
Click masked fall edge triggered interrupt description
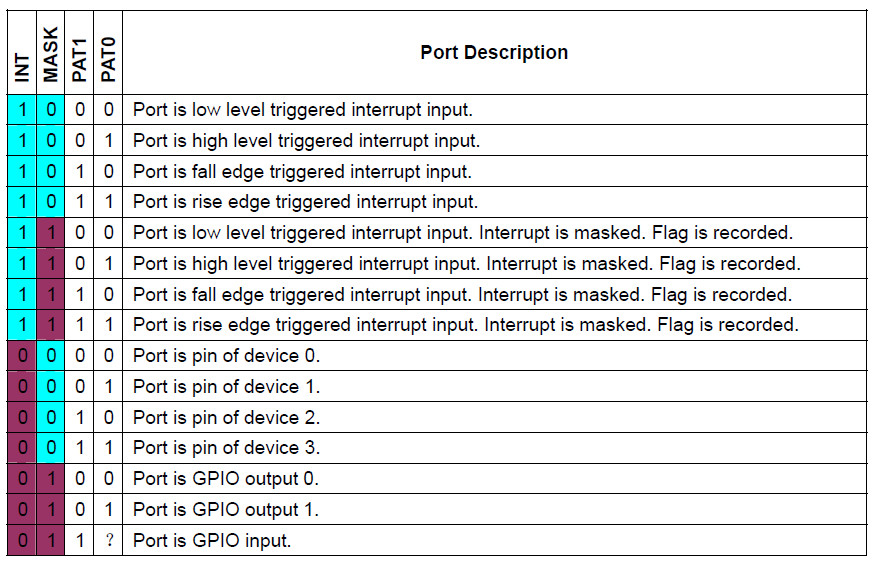click(462, 295)
